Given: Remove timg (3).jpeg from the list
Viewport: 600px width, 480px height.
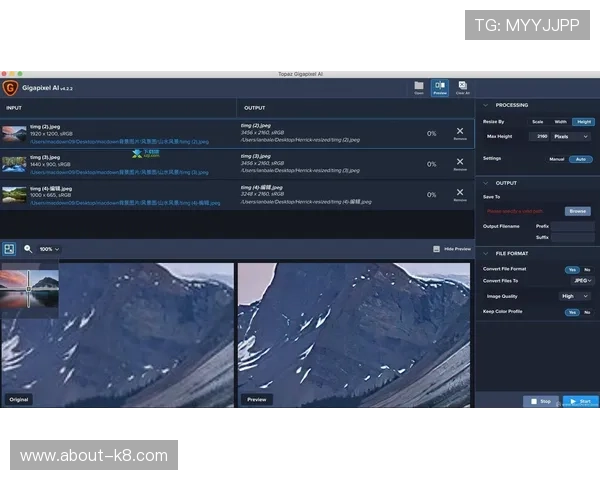Looking at the screenshot, I should (x=460, y=163).
